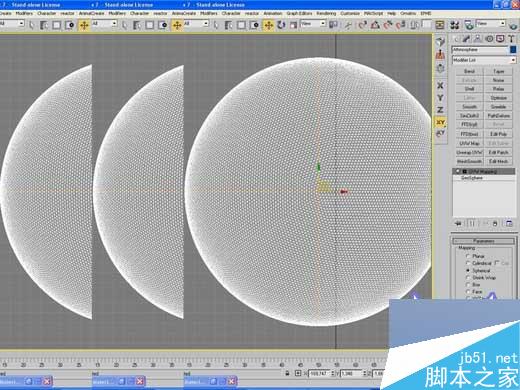Open the Utilities hammer tab
Viewport: 520px width, 390px height.
511,39
